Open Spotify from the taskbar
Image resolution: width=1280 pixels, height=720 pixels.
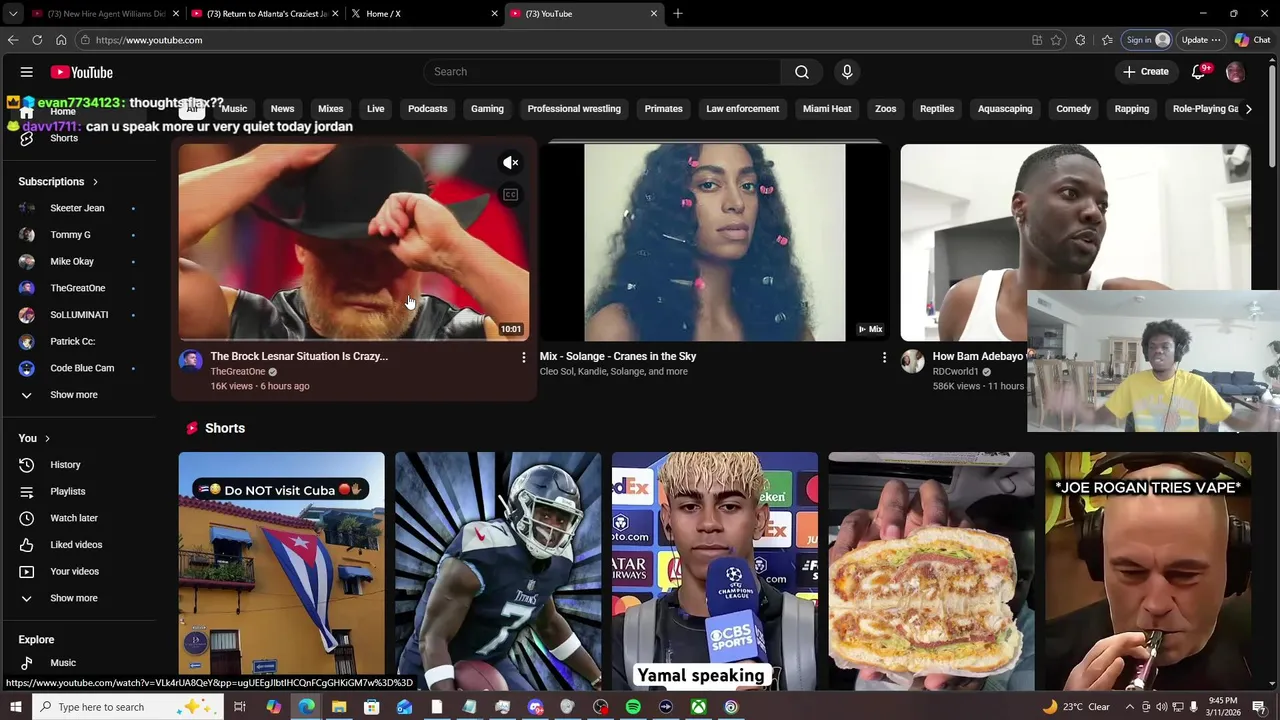[633, 707]
